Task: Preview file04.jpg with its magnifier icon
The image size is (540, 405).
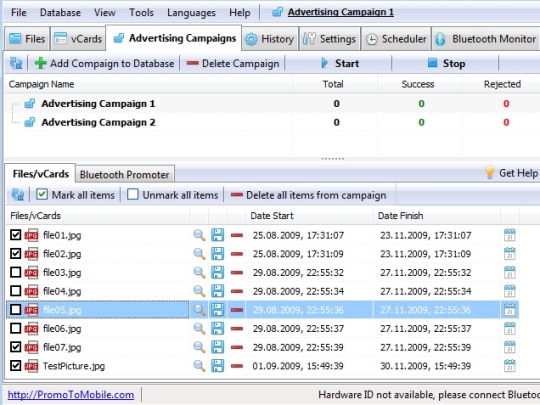Action: click(x=199, y=291)
